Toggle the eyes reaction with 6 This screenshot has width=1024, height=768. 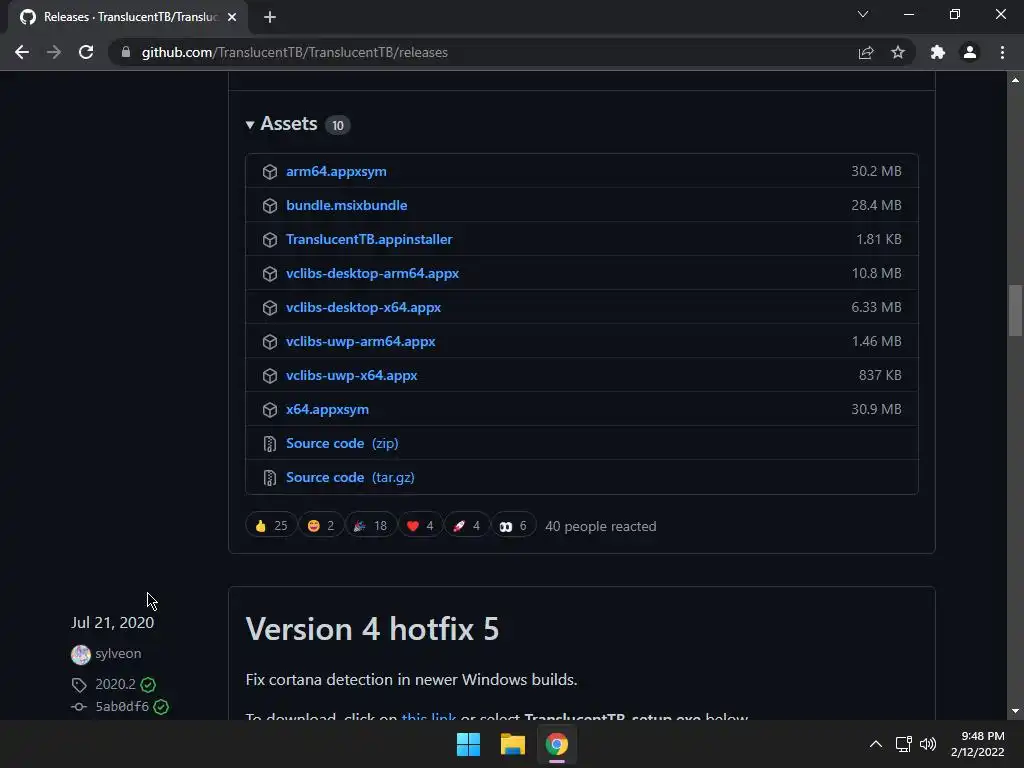[x=513, y=526]
